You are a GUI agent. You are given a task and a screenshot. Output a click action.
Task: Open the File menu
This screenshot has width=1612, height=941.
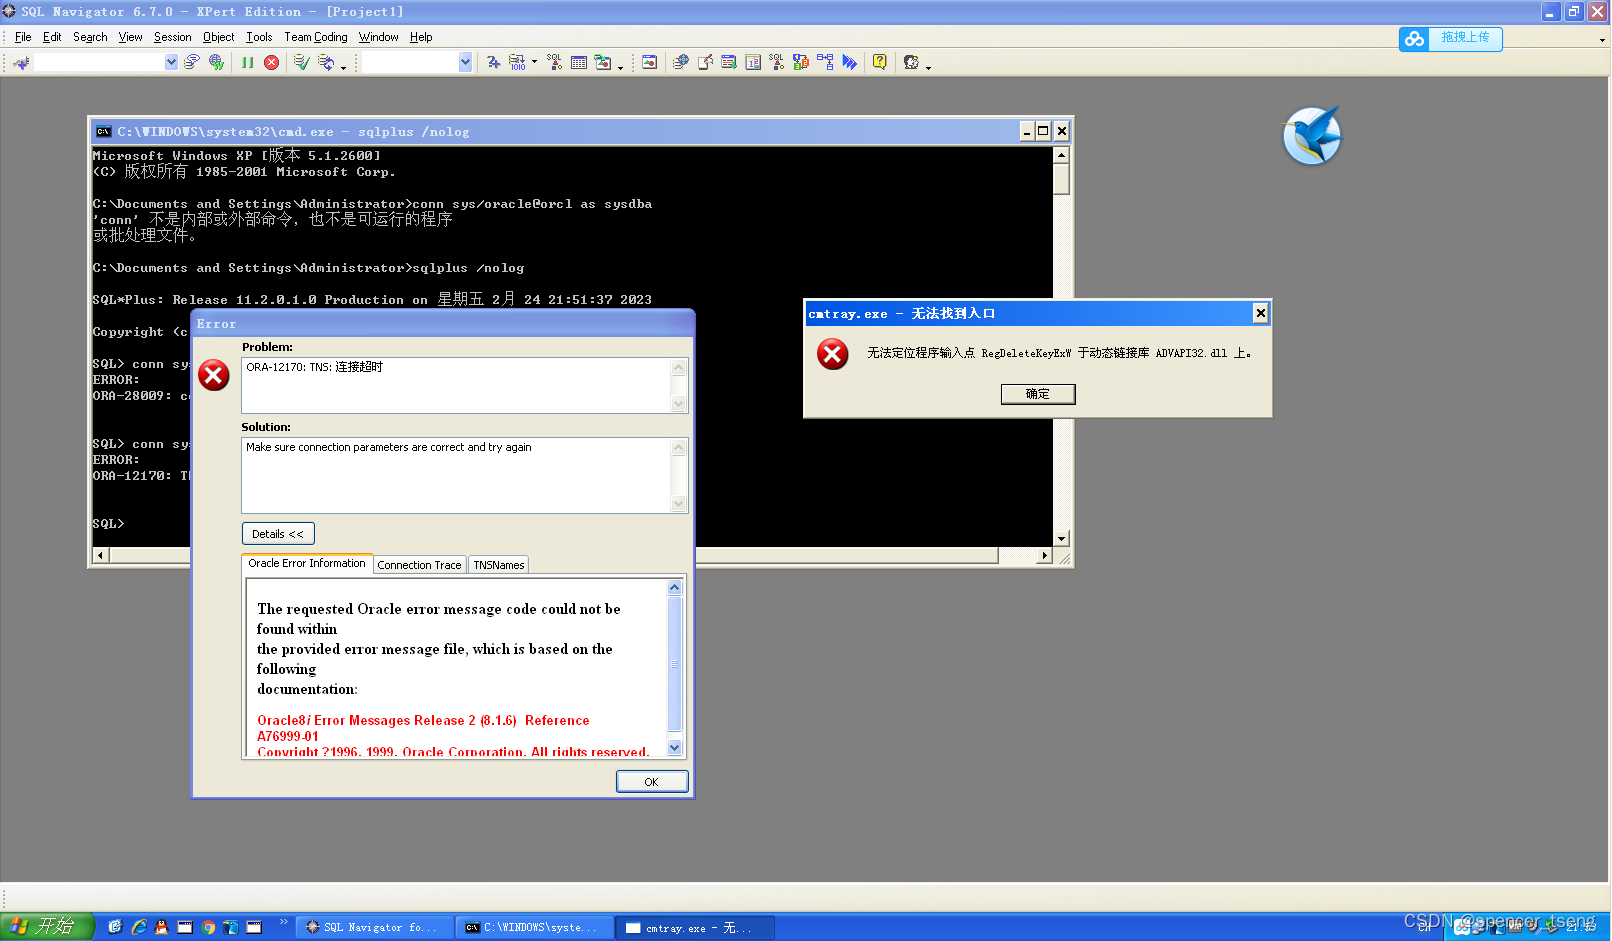pyautogui.click(x=23, y=37)
